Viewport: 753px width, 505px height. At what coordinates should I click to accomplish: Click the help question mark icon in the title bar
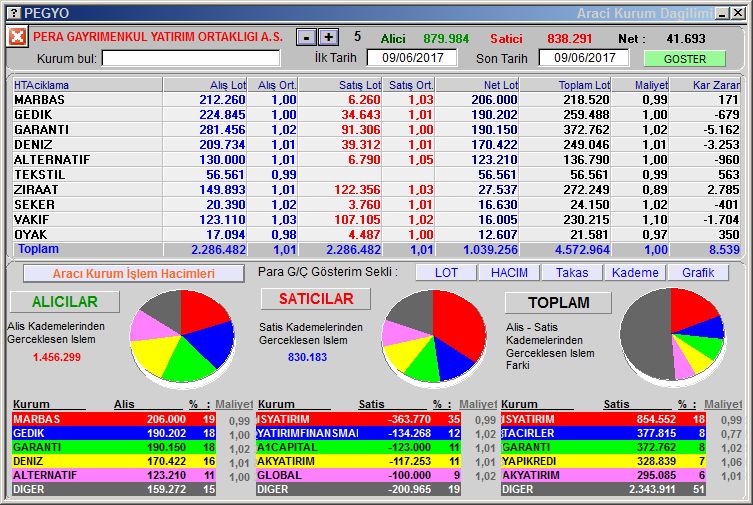click(15, 13)
